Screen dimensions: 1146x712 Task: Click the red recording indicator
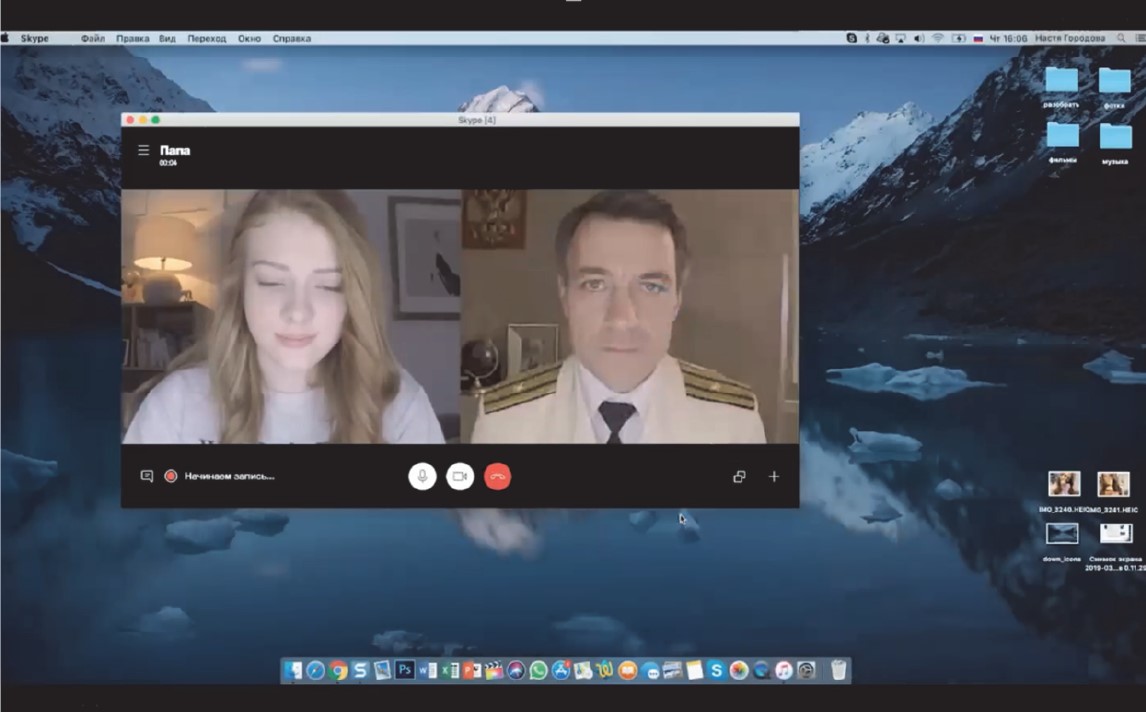pos(171,477)
